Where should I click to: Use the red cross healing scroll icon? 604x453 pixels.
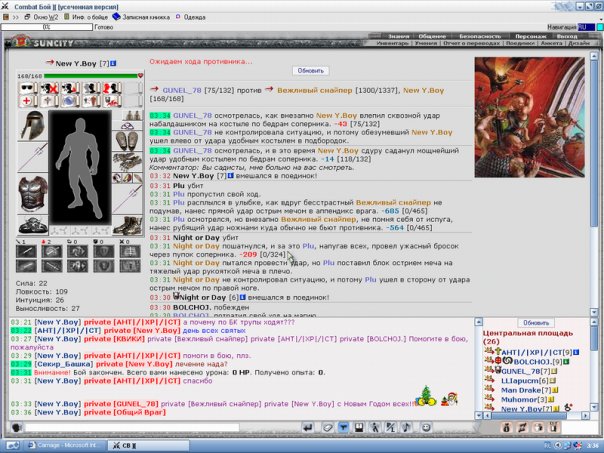coord(28,101)
